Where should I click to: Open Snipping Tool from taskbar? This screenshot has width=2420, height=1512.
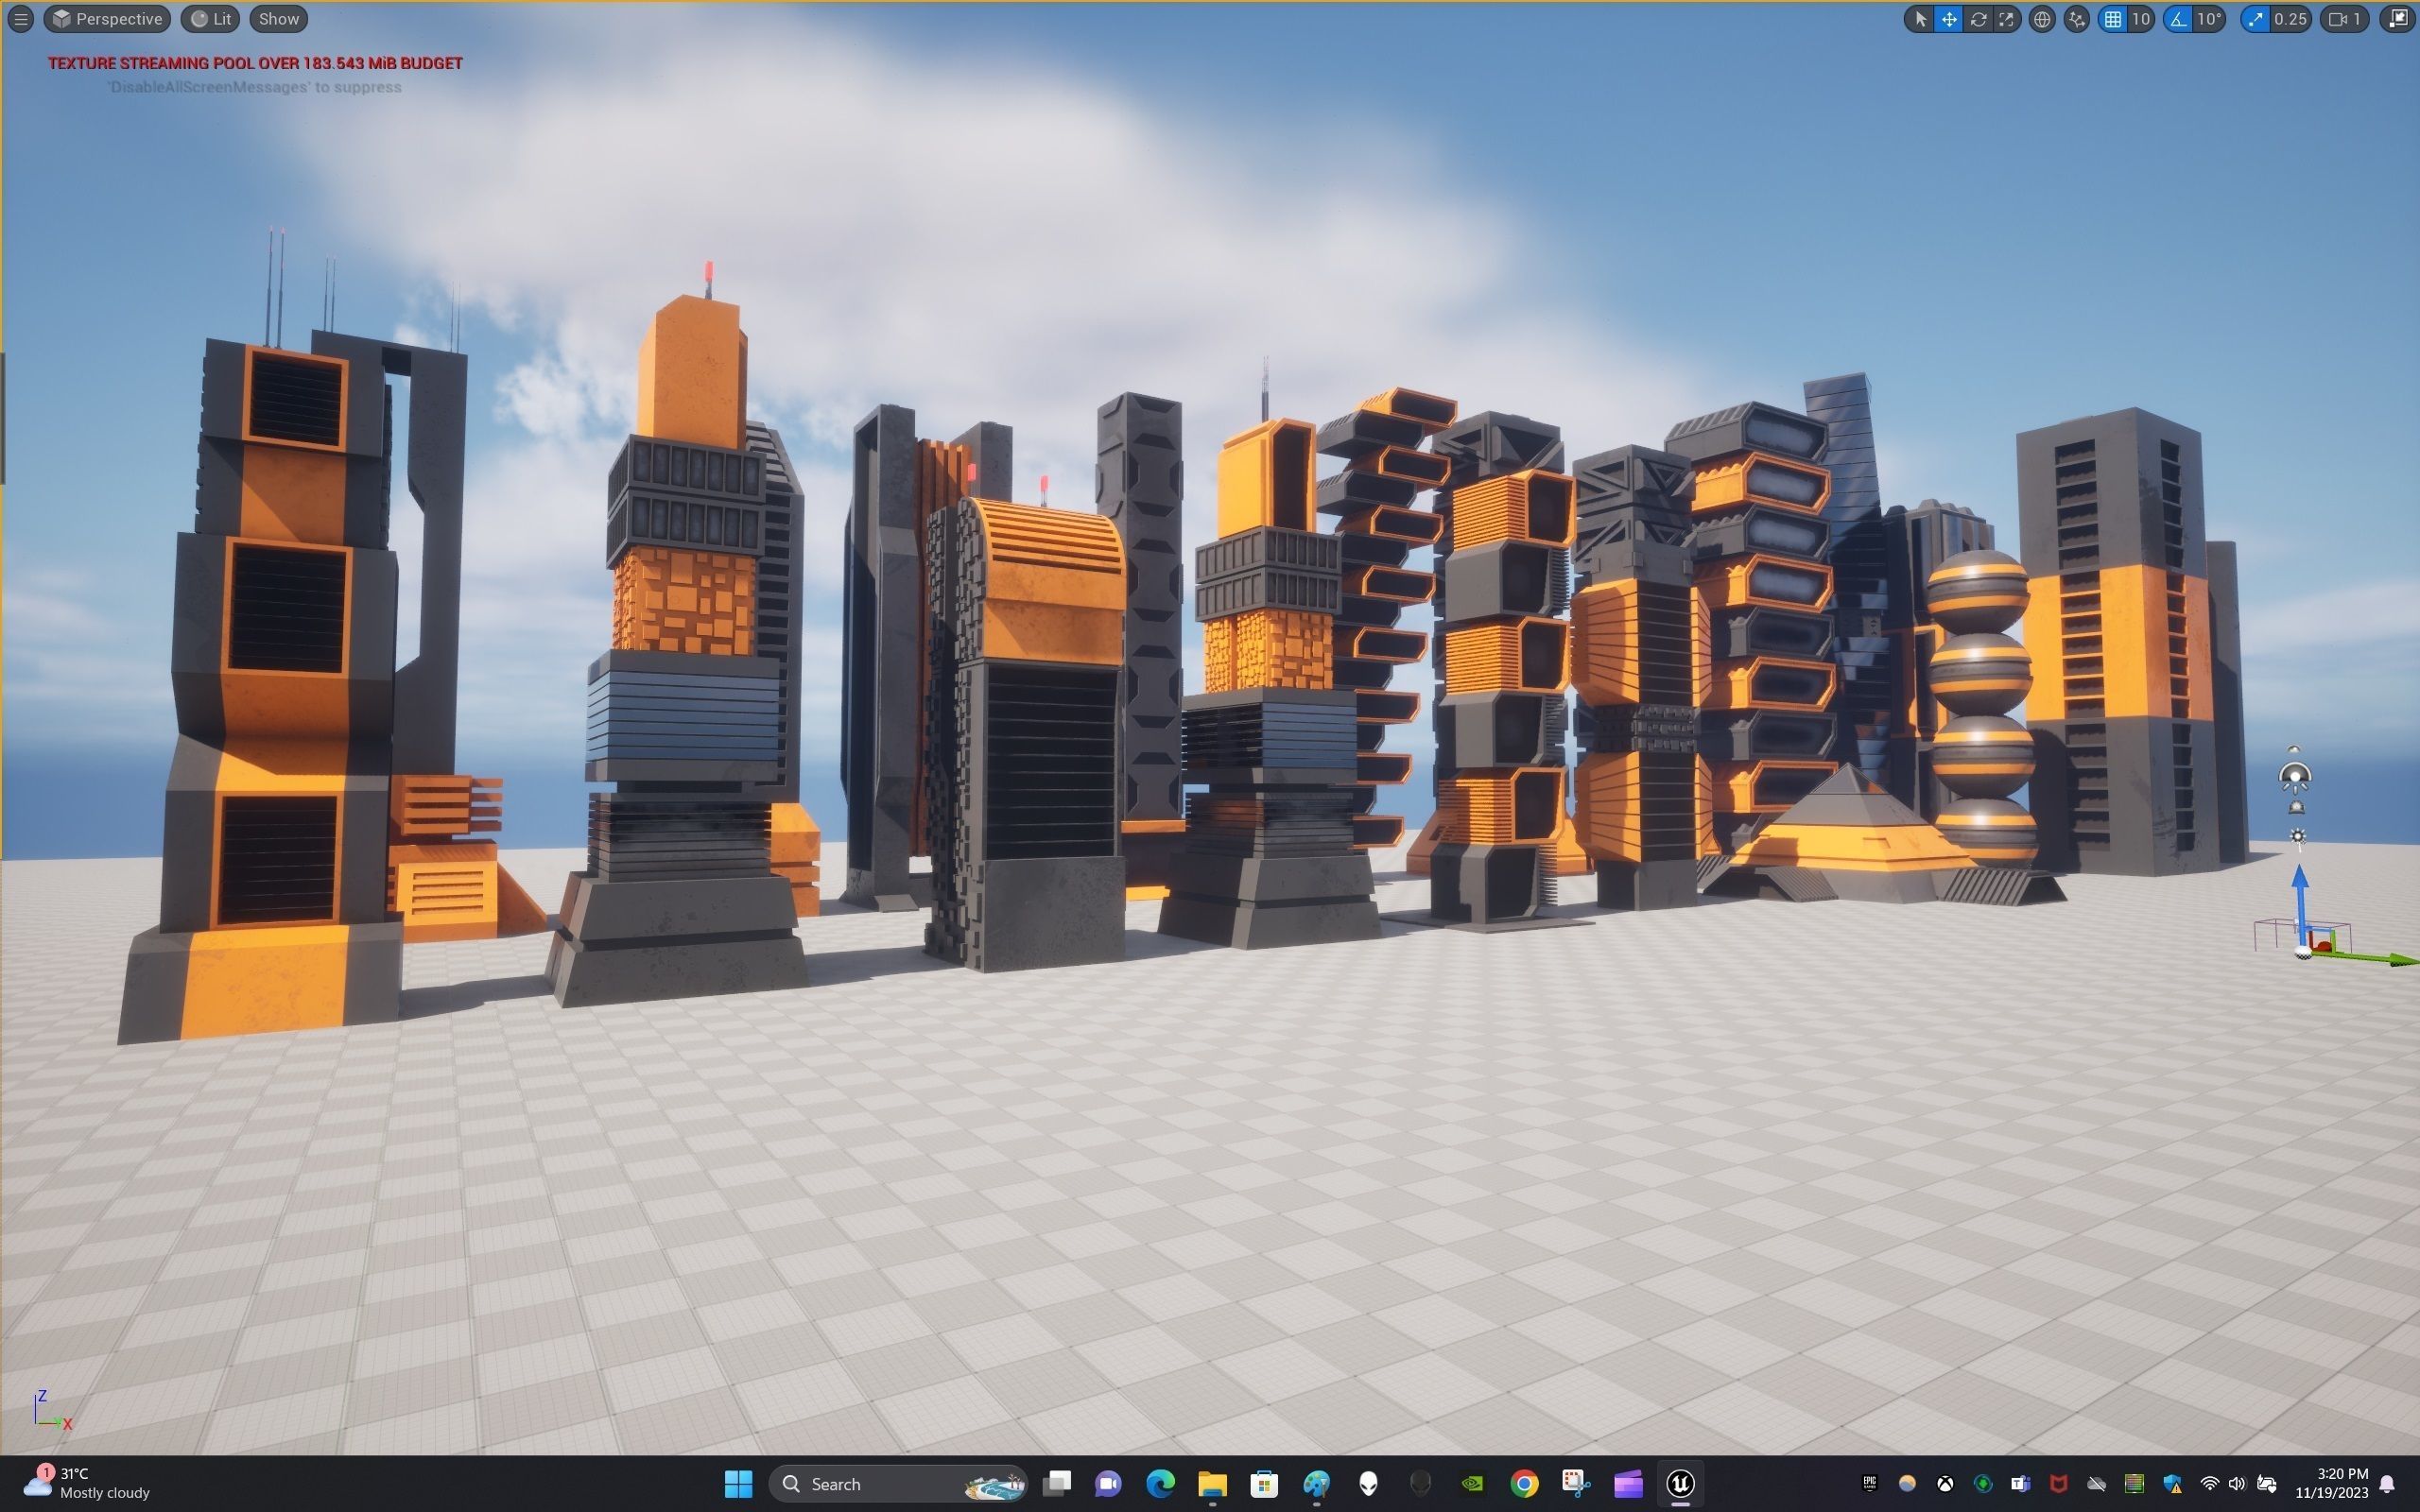[1576, 1483]
